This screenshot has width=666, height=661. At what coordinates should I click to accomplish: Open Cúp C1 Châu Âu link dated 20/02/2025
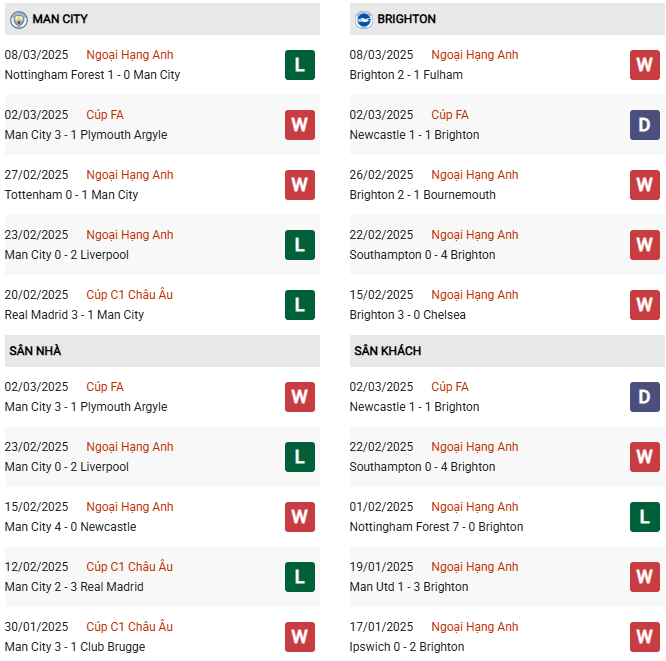[129, 295]
